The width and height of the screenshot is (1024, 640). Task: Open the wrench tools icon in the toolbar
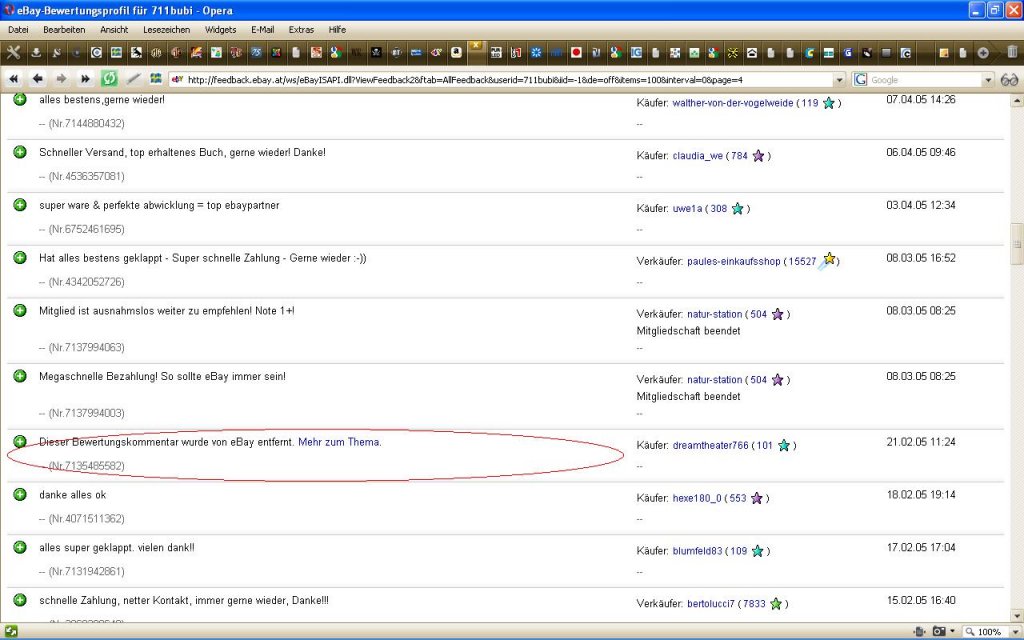point(13,52)
